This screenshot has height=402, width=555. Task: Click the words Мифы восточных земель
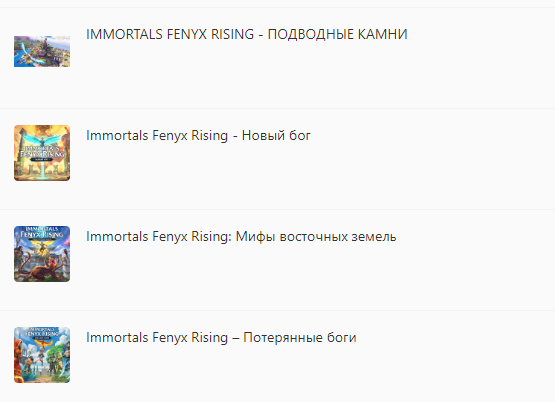tap(316, 237)
